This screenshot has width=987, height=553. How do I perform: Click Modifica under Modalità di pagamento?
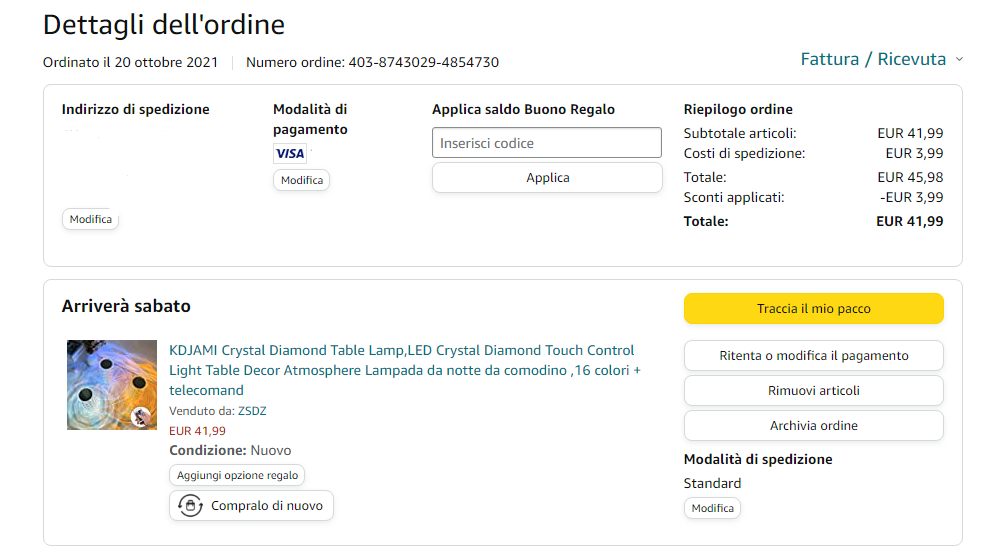point(301,180)
